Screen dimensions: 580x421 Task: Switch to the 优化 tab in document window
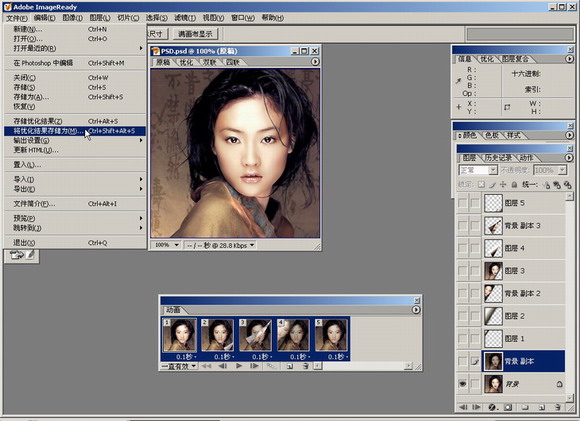186,62
